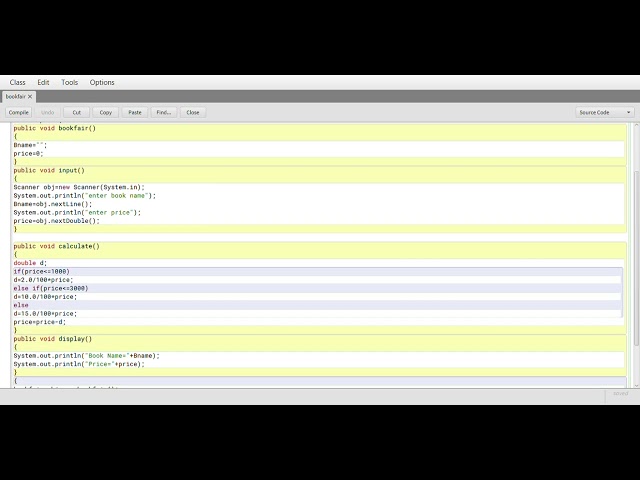Screen dimensions: 640x480
Task: Click the Find... button
Action: click(164, 112)
